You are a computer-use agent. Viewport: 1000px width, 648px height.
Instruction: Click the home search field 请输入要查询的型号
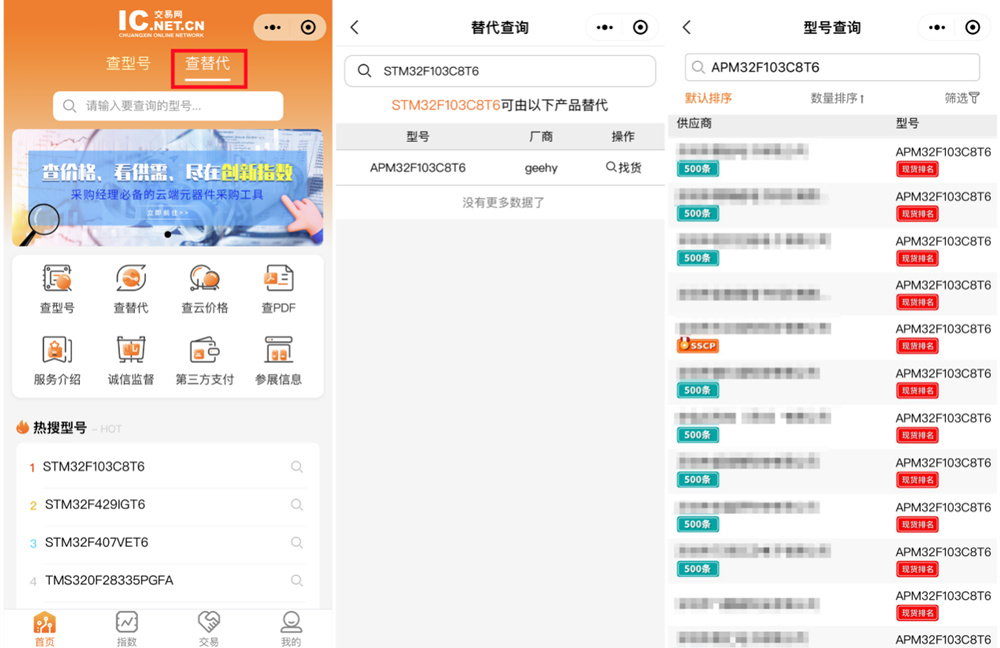168,106
